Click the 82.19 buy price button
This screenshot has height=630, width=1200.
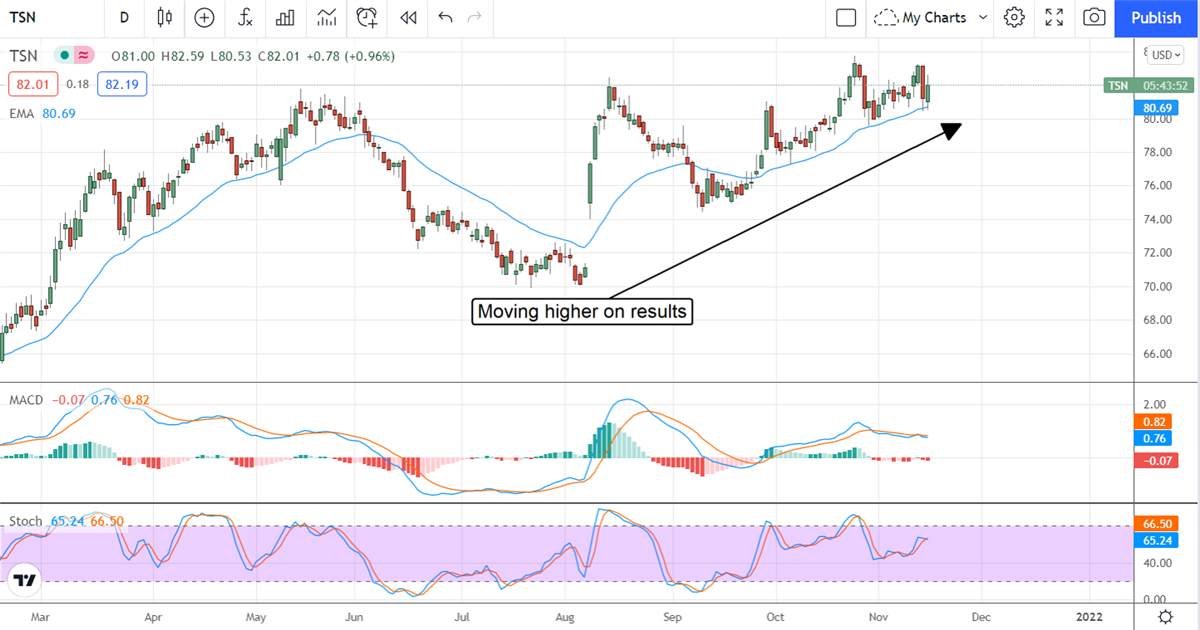click(x=122, y=84)
